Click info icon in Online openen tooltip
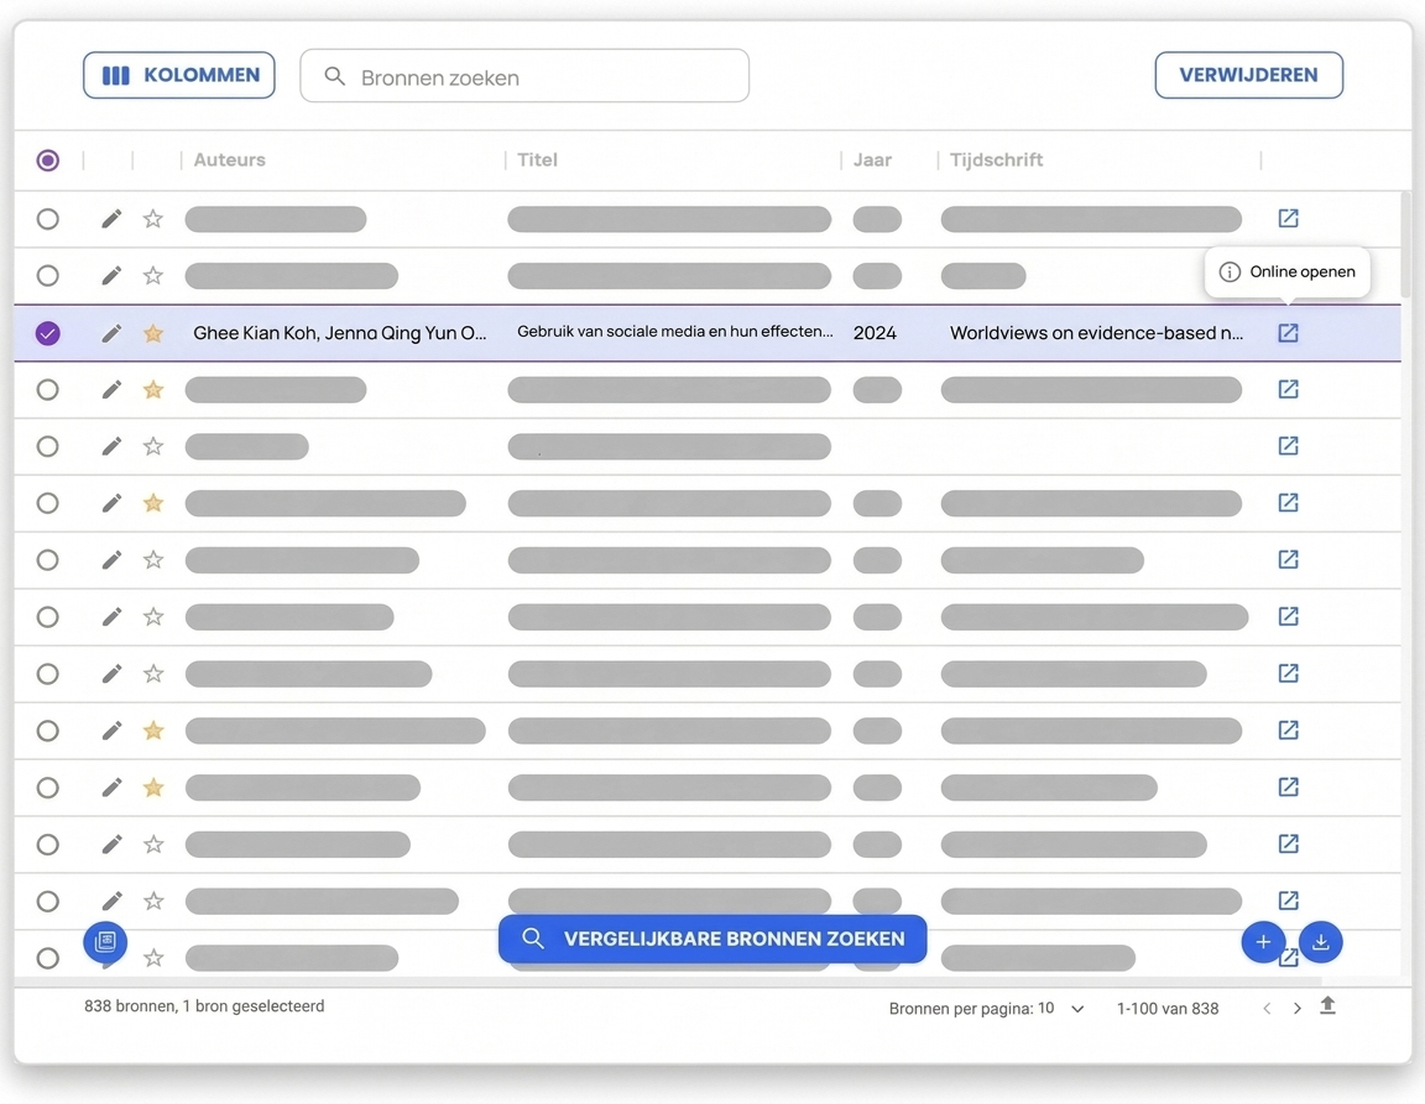 point(1229,272)
